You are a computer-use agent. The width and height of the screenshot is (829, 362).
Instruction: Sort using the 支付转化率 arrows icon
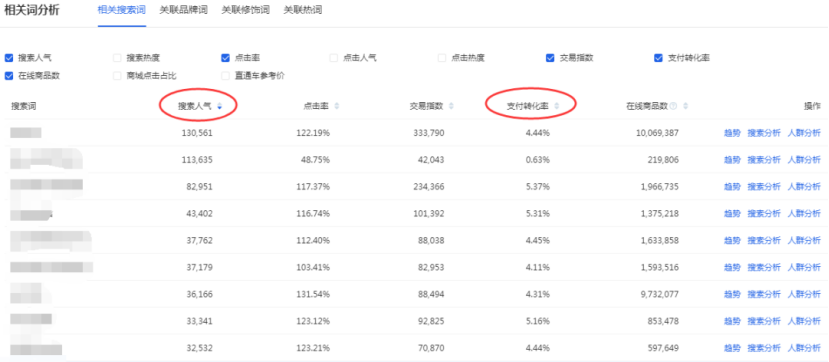pyautogui.click(x=557, y=106)
